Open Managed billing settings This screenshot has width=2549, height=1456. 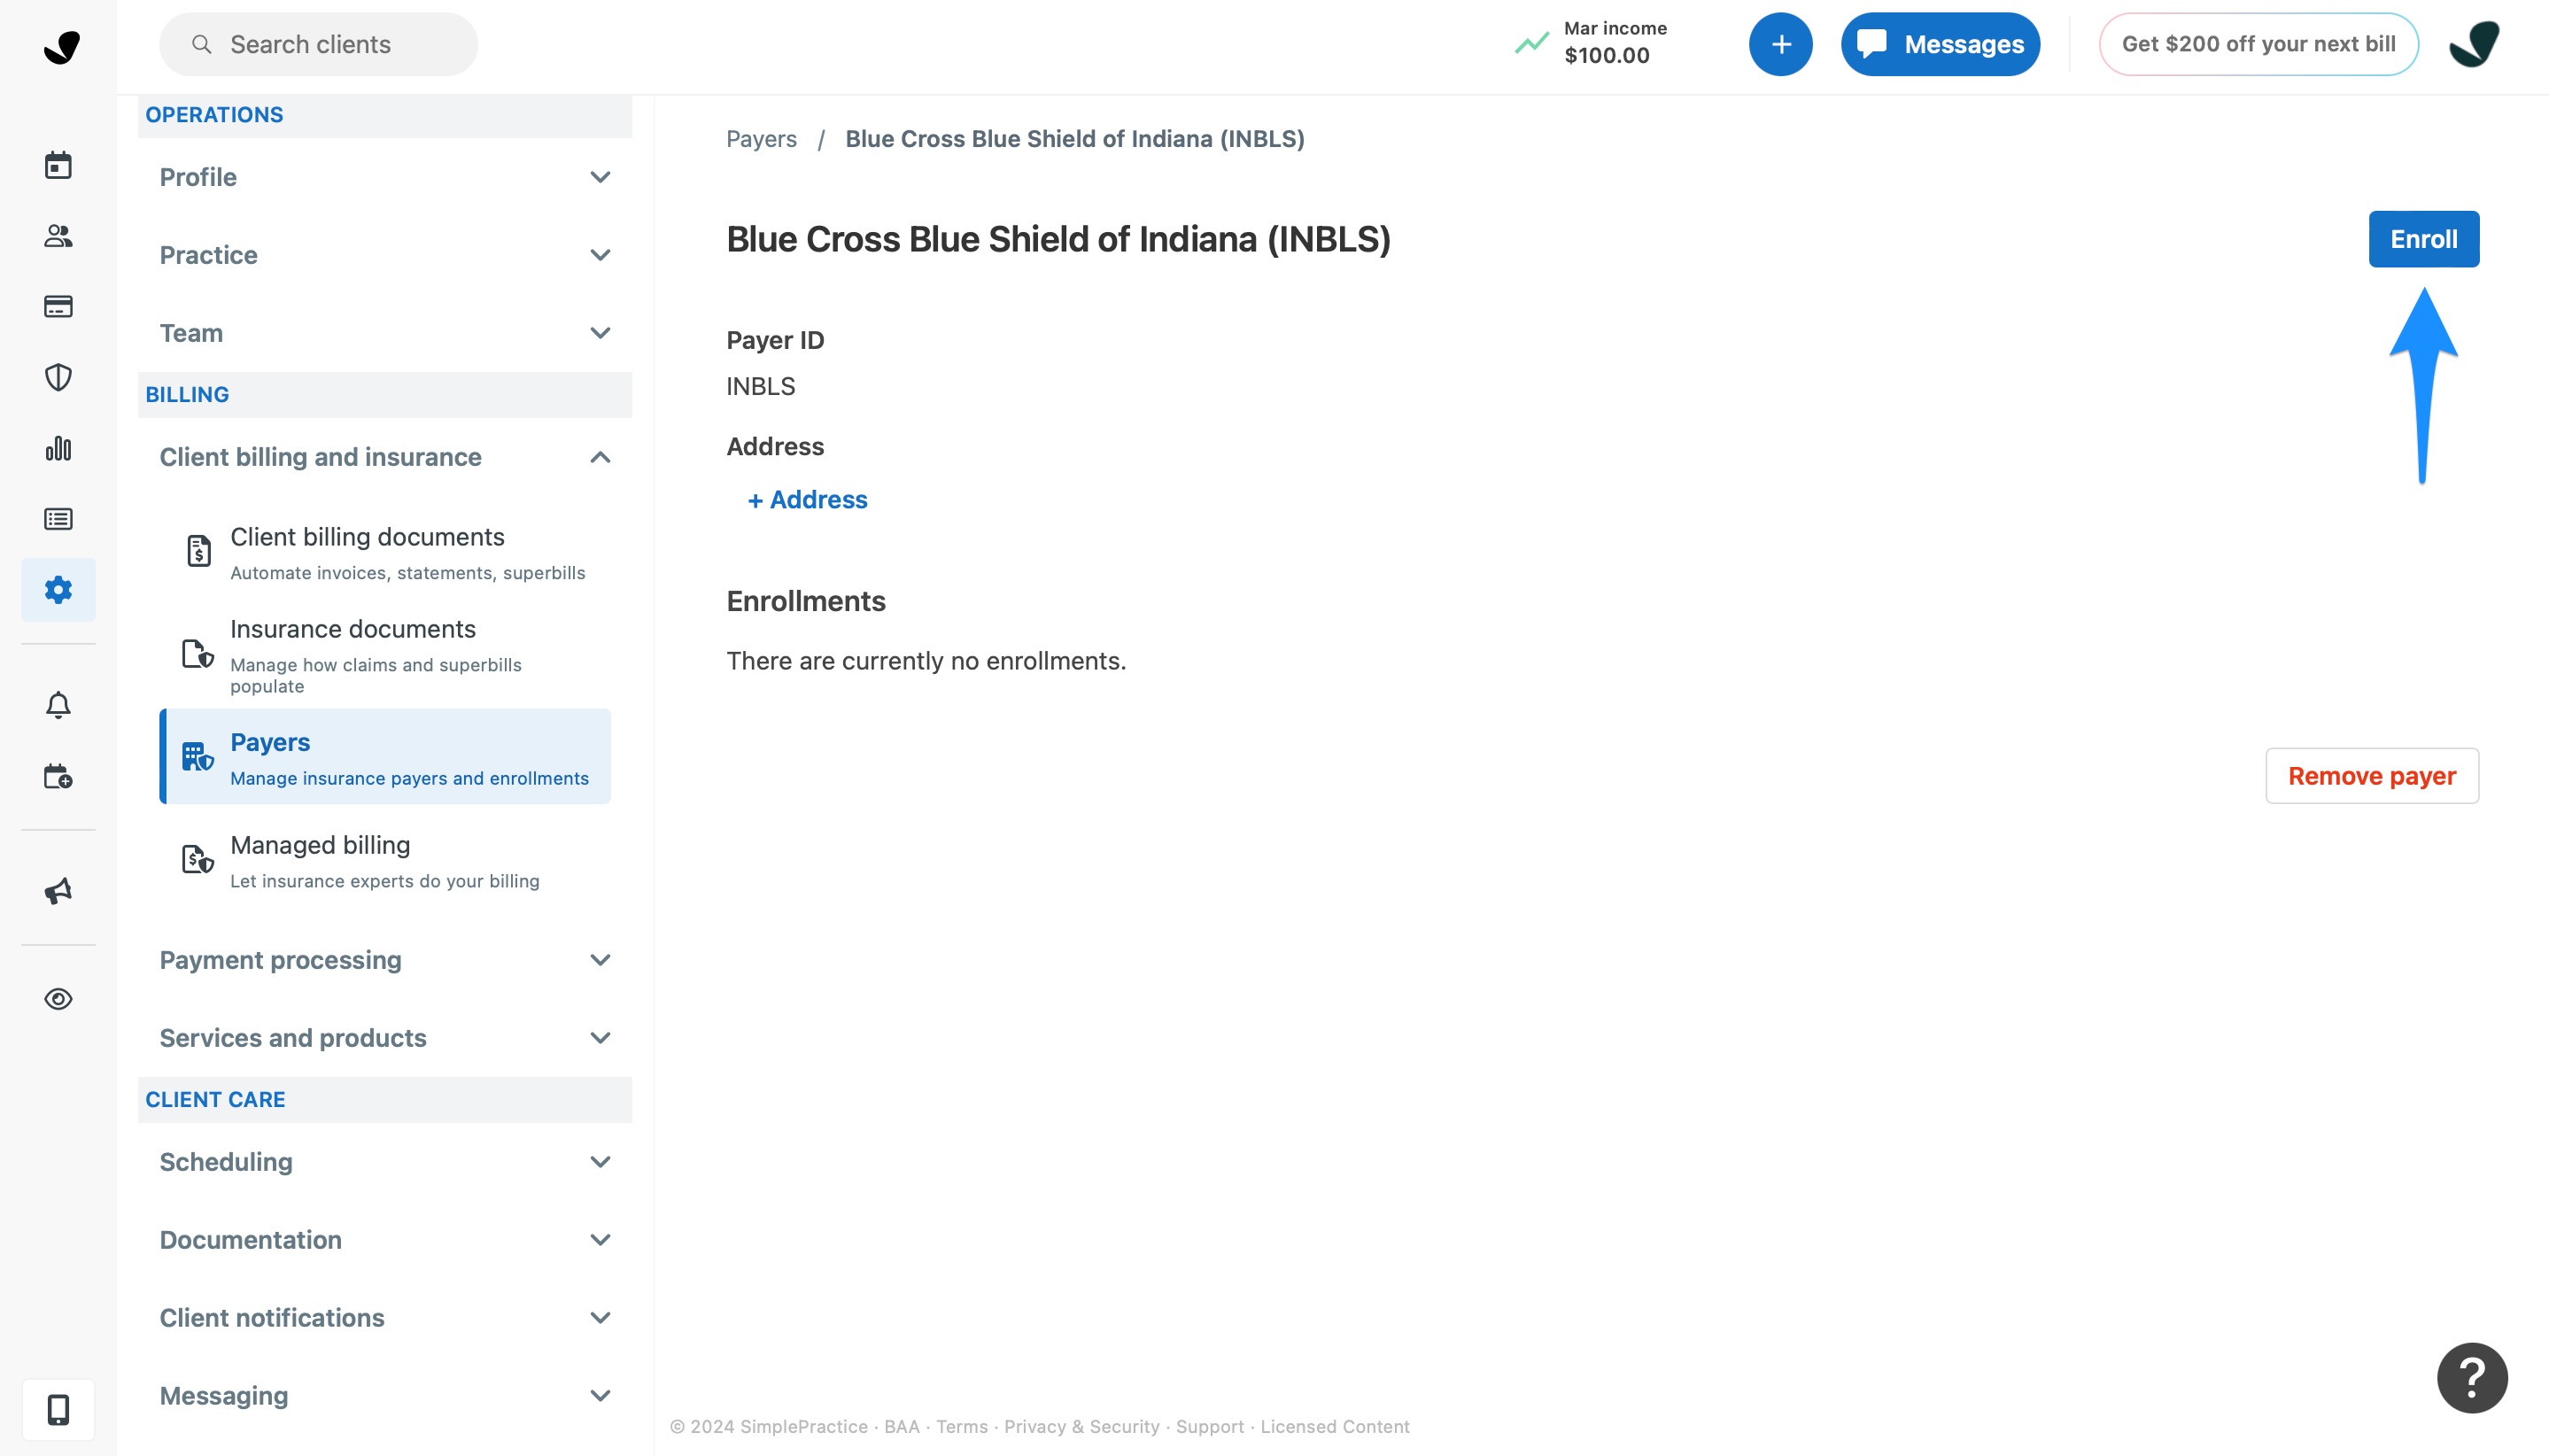pos(385,861)
